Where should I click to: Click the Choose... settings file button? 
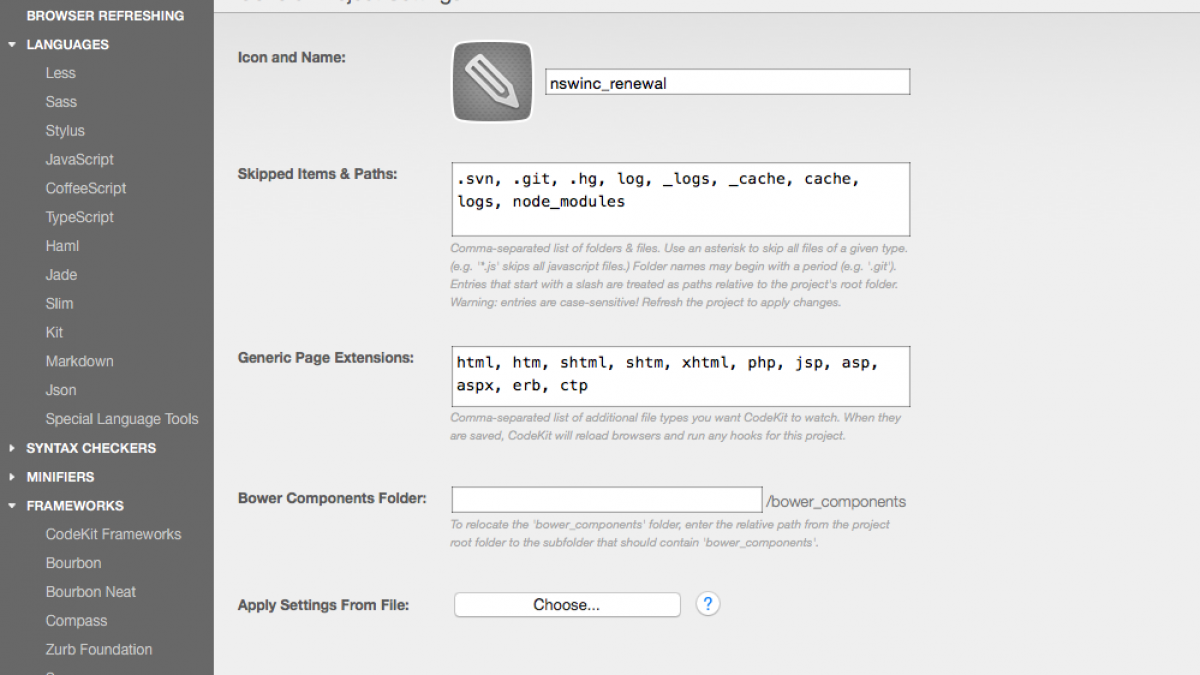(567, 605)
